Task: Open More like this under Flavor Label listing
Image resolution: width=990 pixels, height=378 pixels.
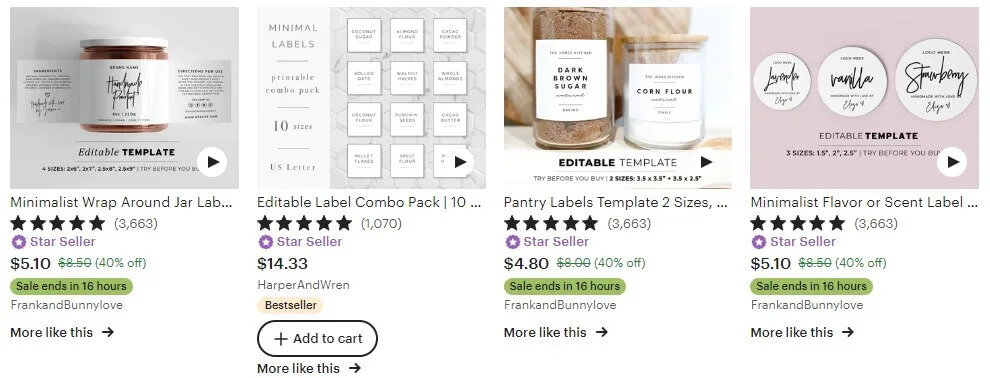Action: (x=802, y=332)
